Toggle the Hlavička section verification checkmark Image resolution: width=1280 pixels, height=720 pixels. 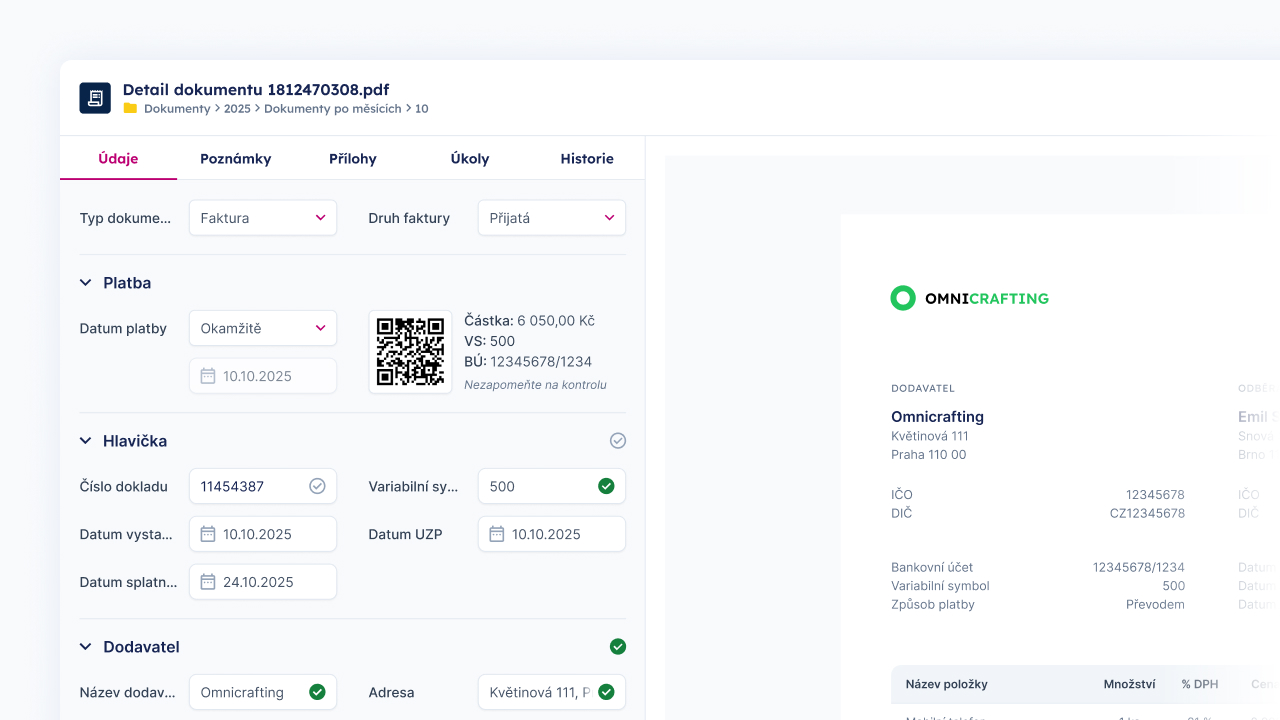(618, 441)
